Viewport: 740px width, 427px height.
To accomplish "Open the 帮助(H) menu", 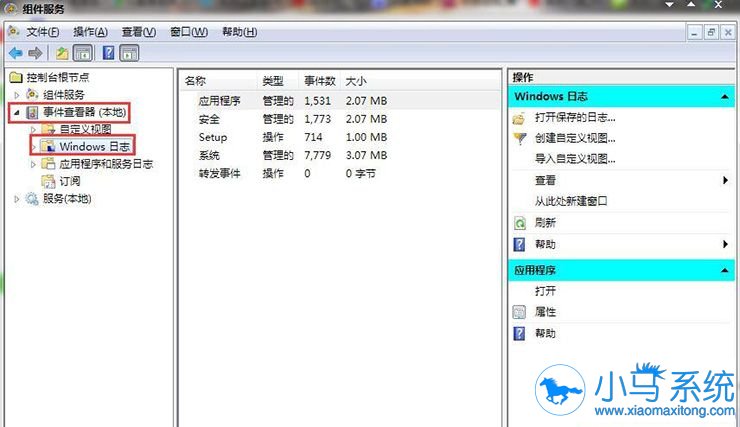I will tap(239, 32).
